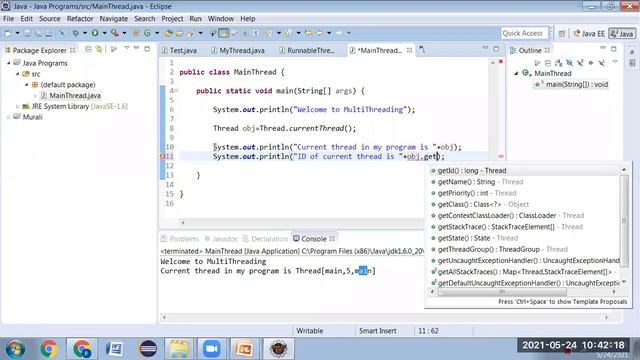Click the Save All toolbar icon
The height and width of the screenshot is (360, 640).
tap(38, 33)
